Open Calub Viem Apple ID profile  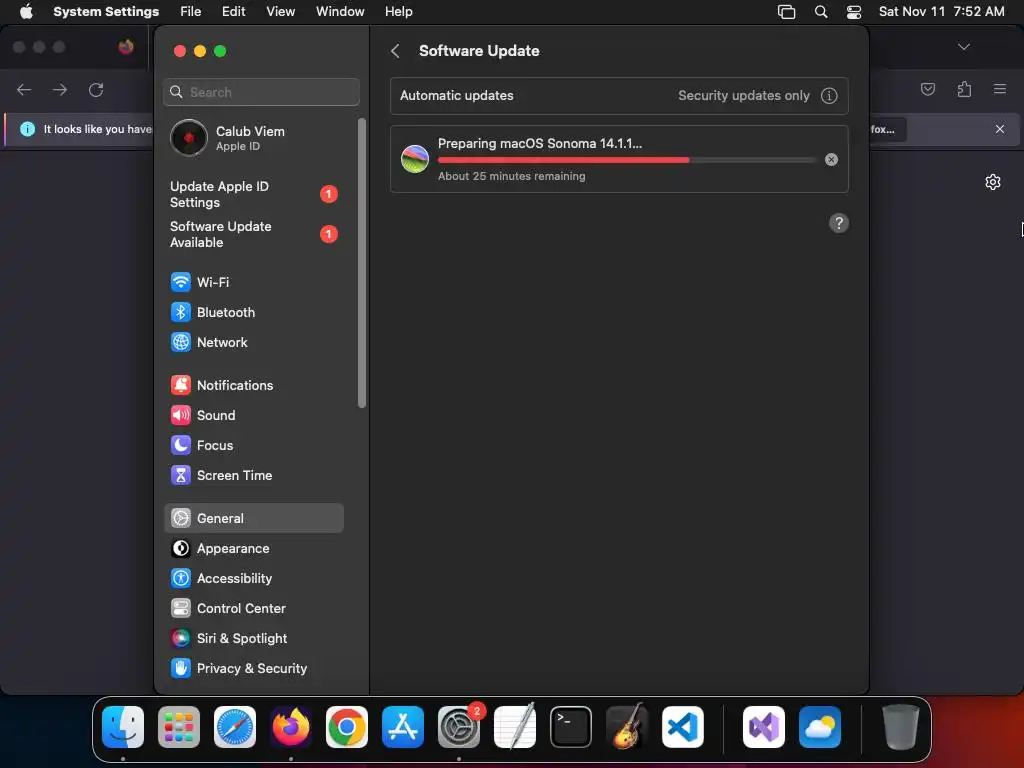click(x=253, y=138)
